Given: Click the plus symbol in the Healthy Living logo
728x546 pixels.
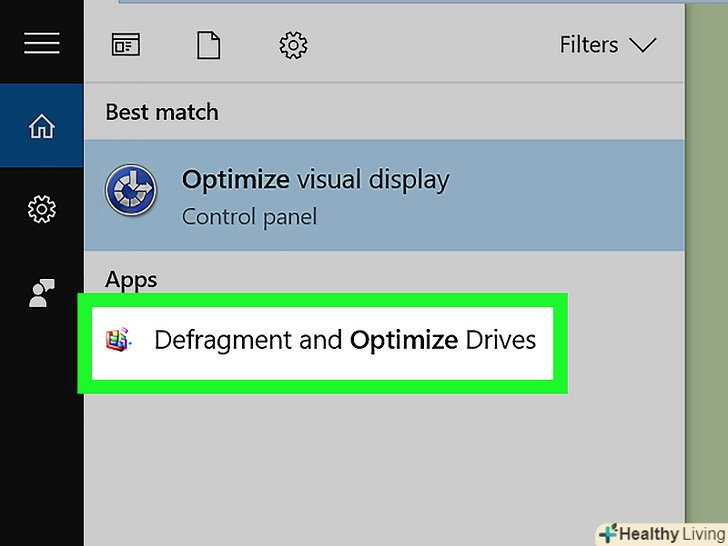Looking at the screenshot, I should click(607, 534).
